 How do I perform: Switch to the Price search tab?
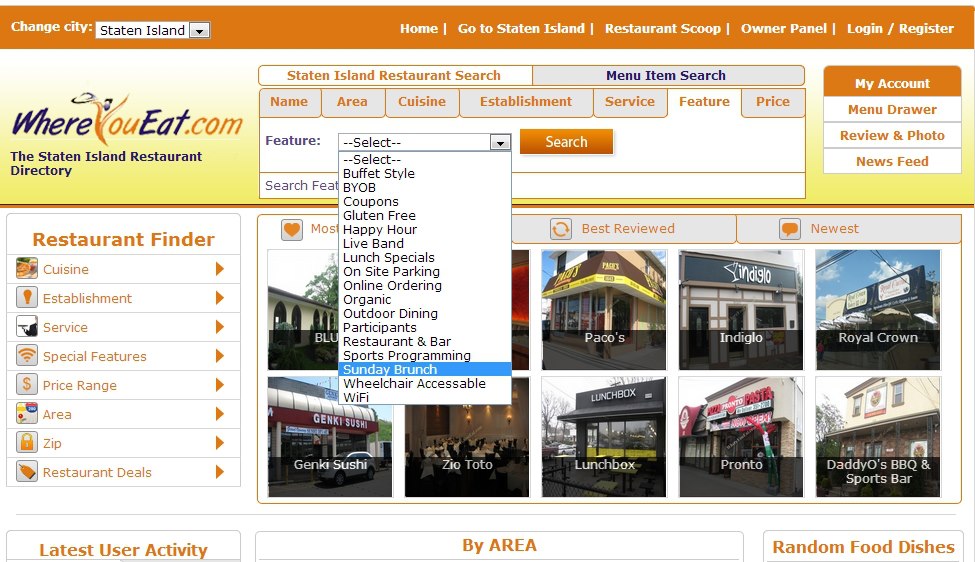point(773,102)
